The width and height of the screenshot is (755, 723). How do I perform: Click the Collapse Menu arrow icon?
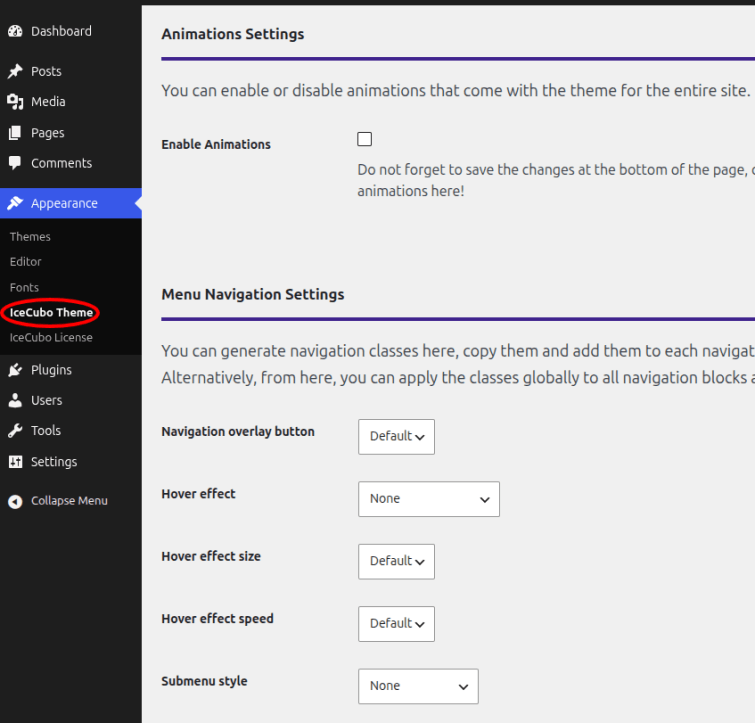click(15, 502)
